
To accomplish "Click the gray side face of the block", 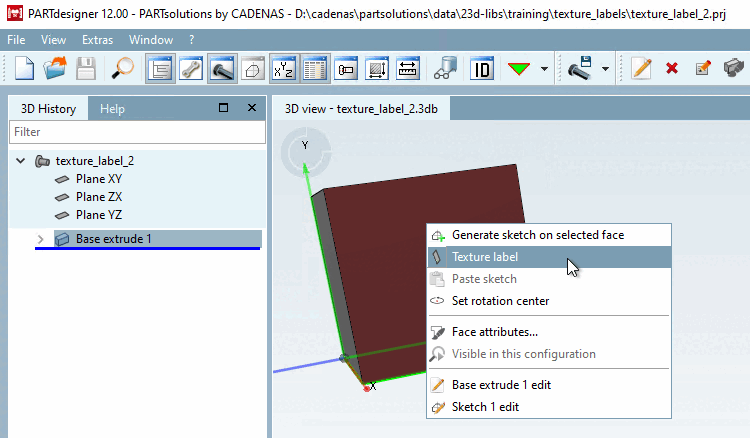I will click(x=335, y=277).
